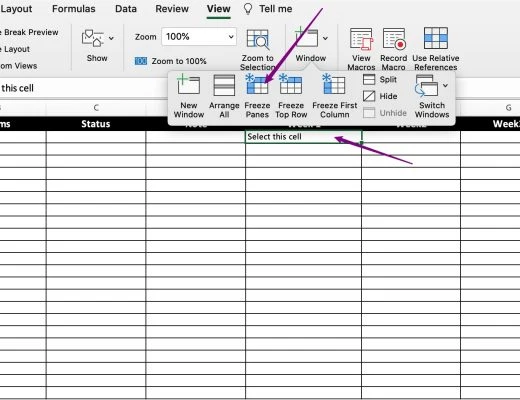Select column C header
This screenshot has width=520, height=400.
point(96,108)
